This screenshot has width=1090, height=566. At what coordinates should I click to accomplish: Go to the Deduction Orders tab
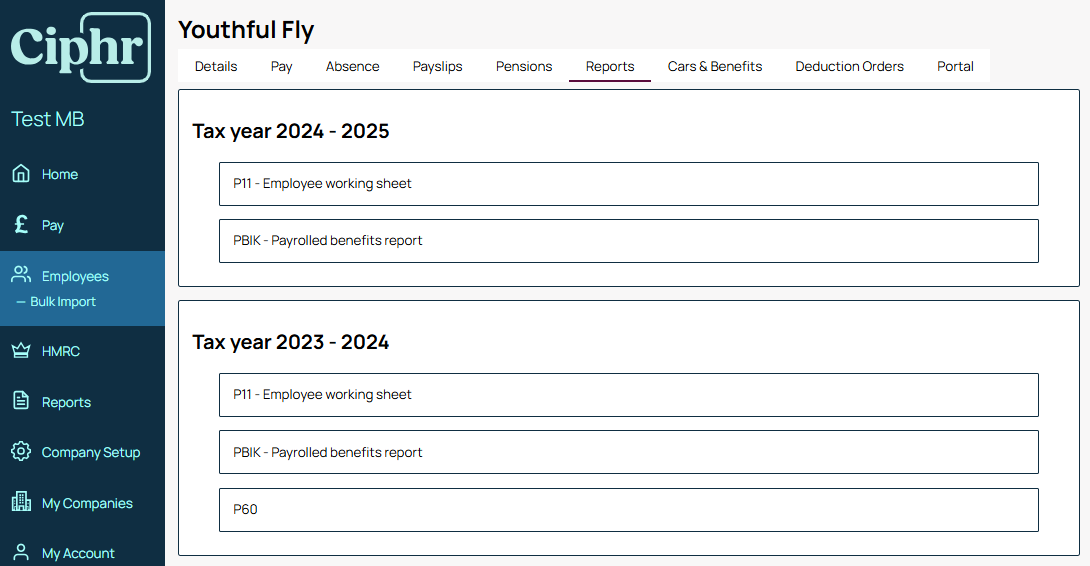coord(849,66)
